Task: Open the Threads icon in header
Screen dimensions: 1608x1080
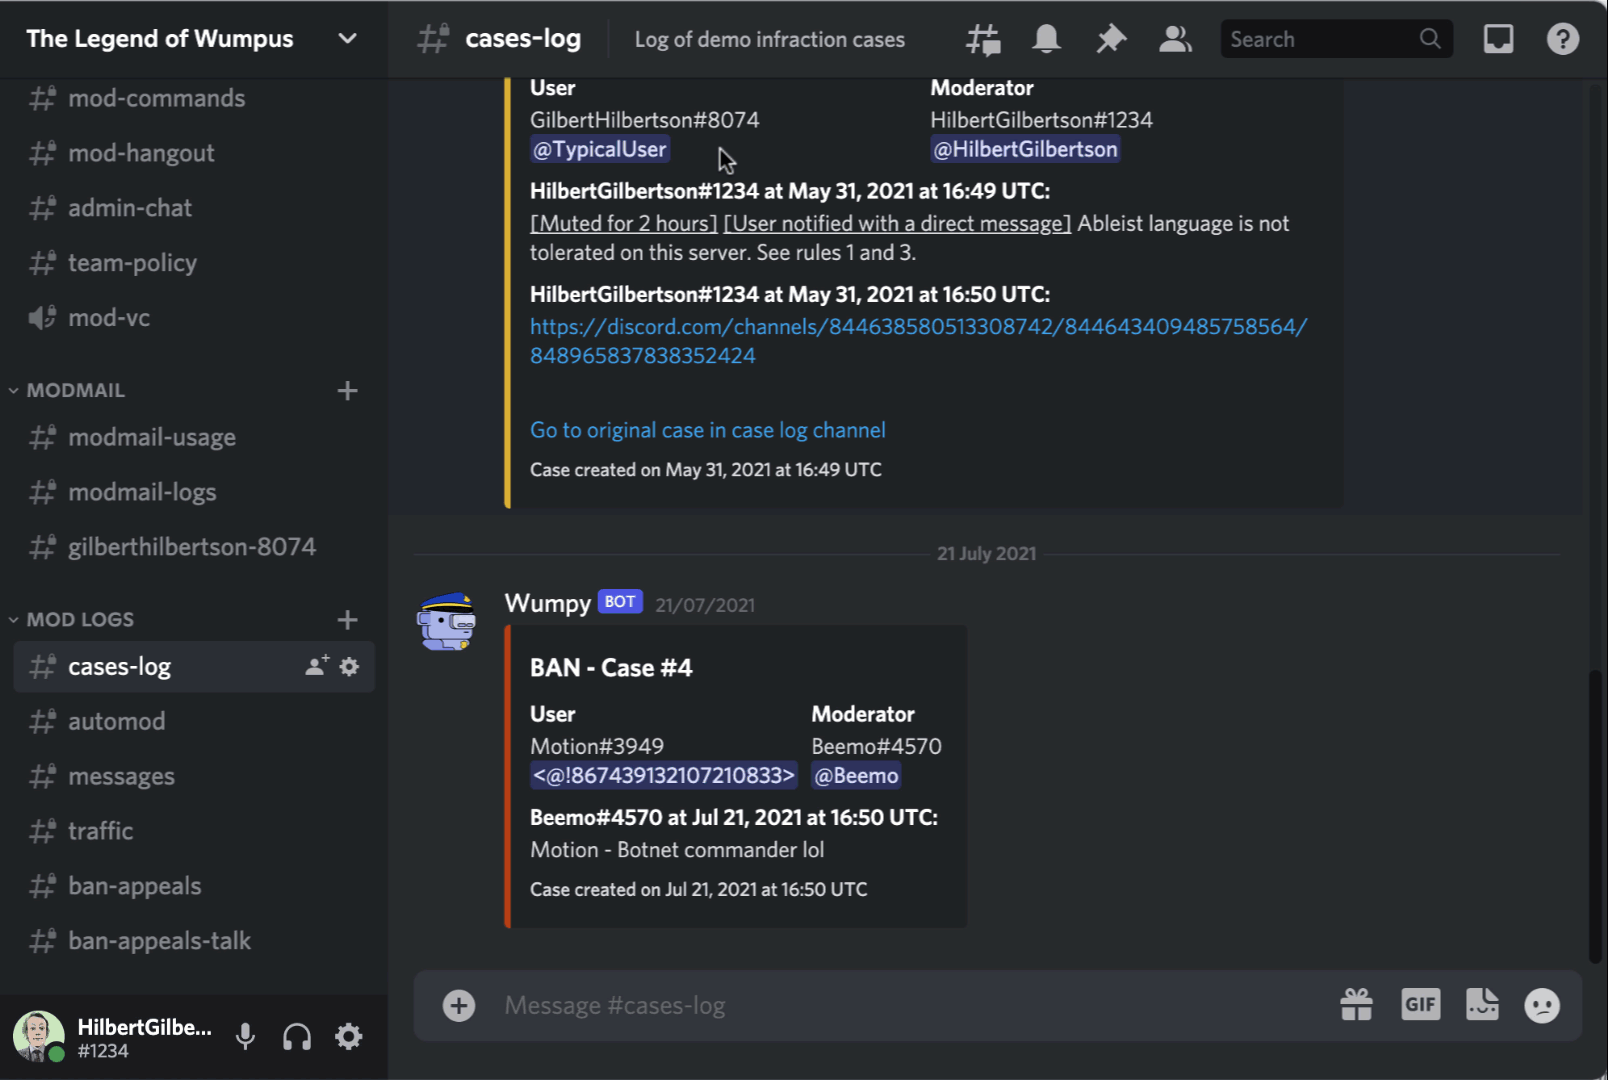Action: [983, 39]
